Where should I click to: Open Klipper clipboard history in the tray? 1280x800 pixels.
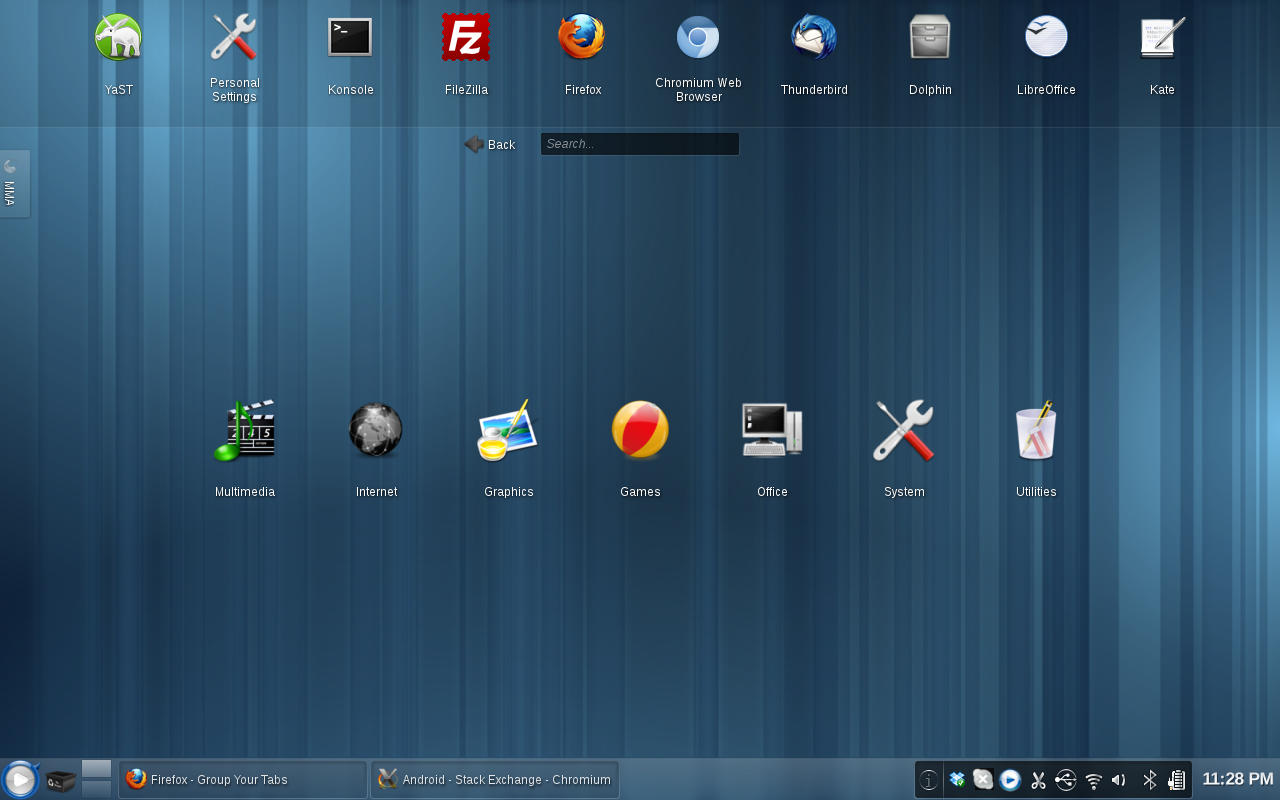coord(1038,779)
